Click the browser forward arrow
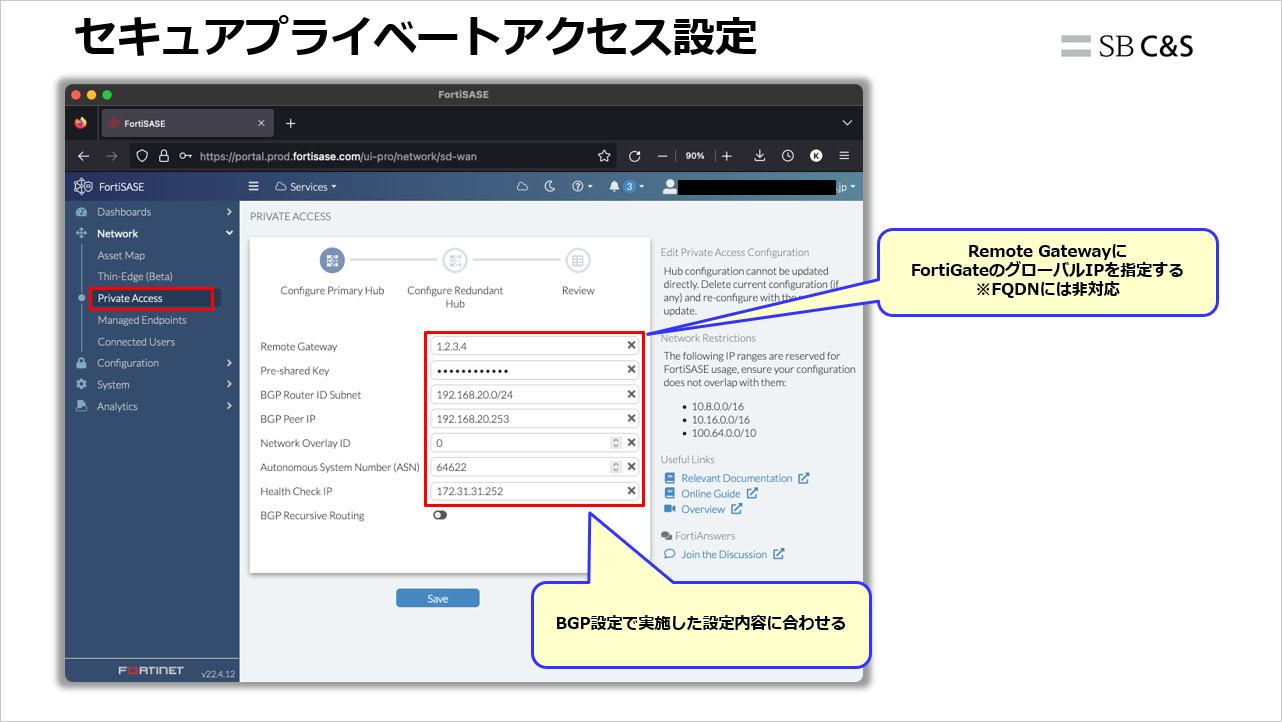This screenshot has height=722, width=1282. tap(111, 156)
